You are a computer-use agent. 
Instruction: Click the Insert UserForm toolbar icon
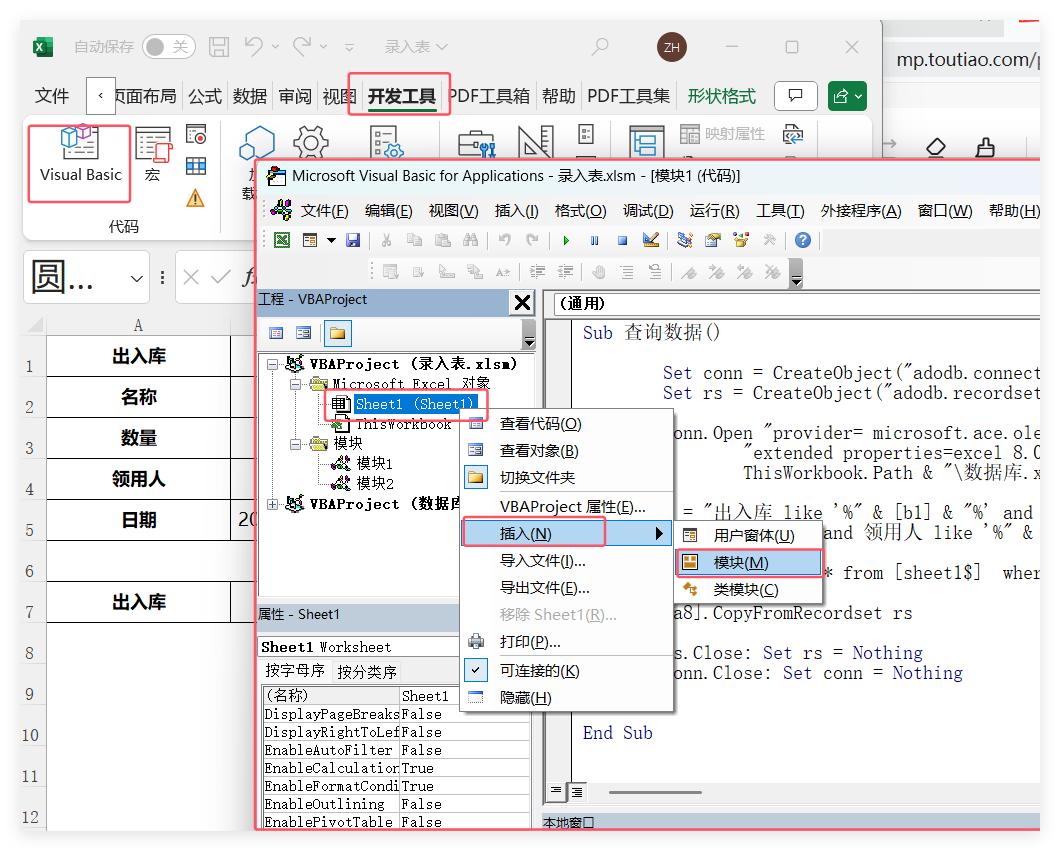tap(310, 240)
